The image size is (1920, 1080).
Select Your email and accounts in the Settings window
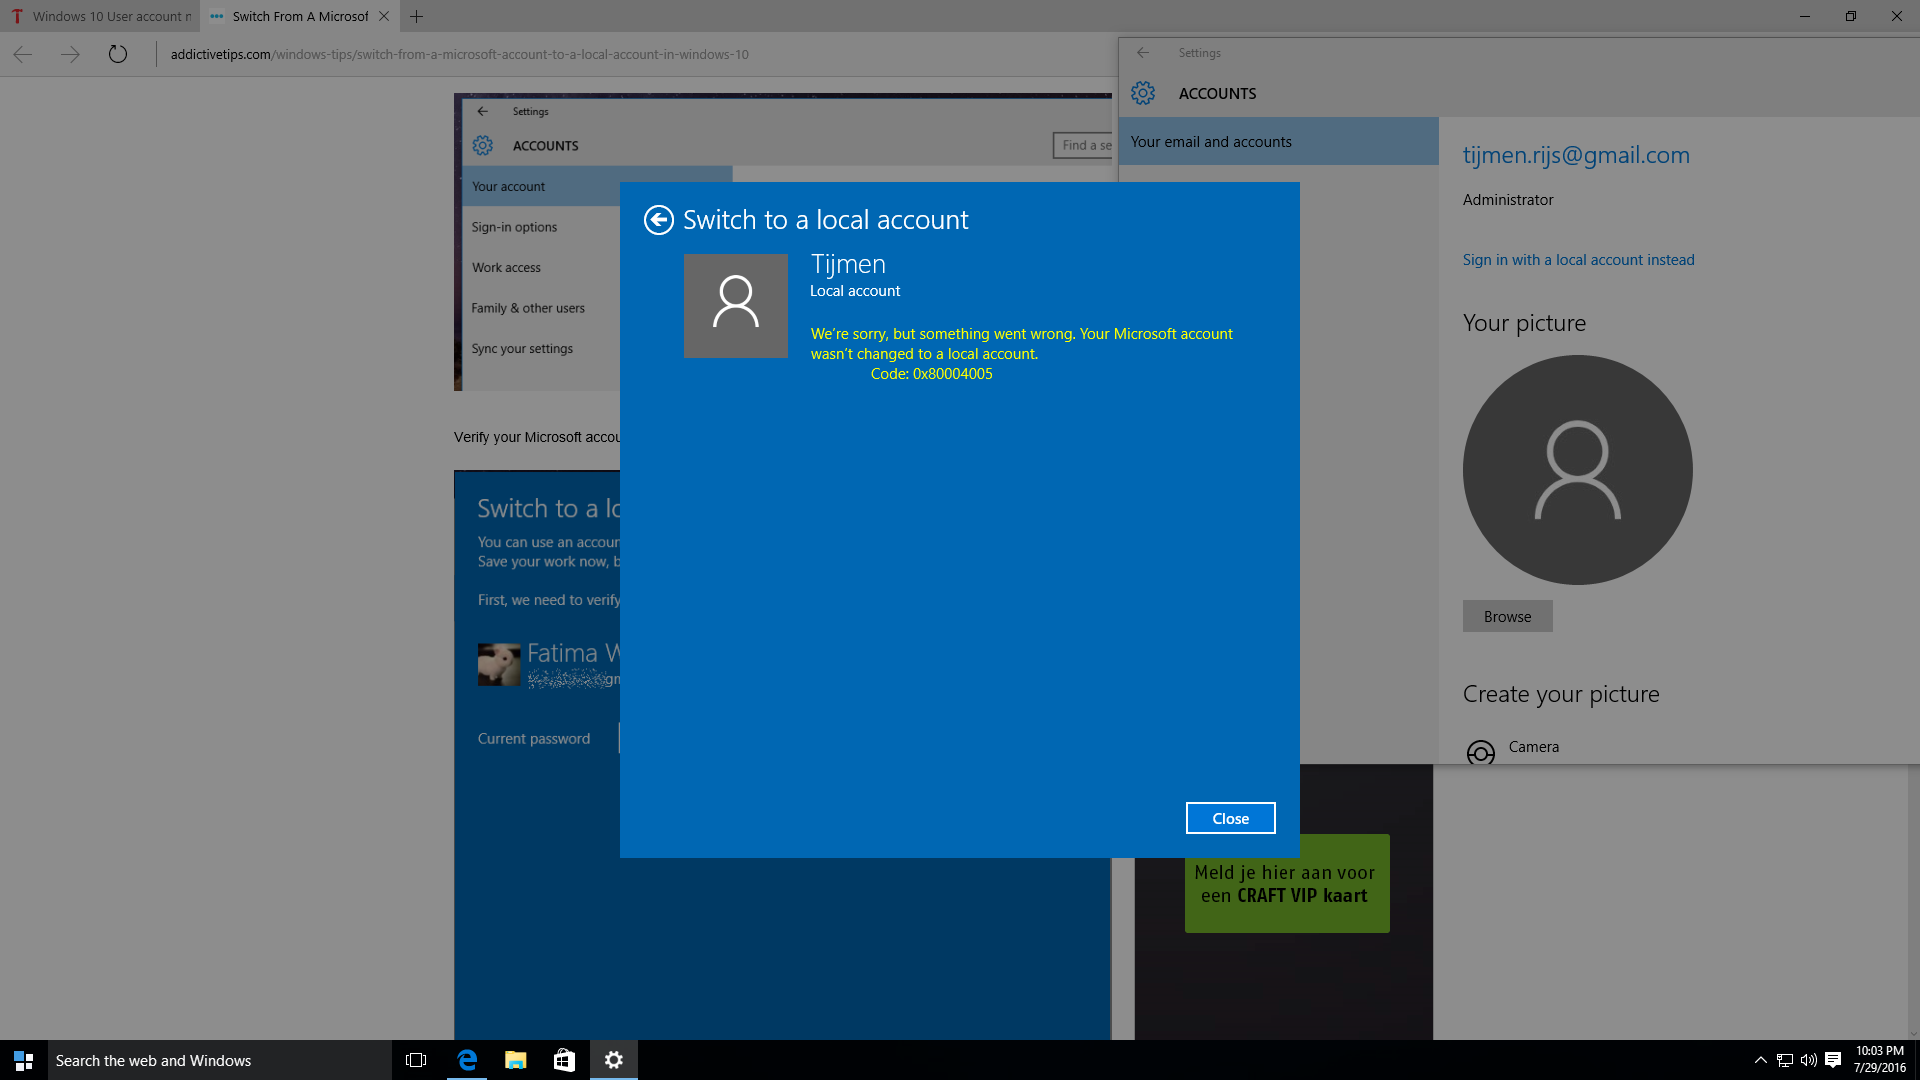click(1279, 142)
